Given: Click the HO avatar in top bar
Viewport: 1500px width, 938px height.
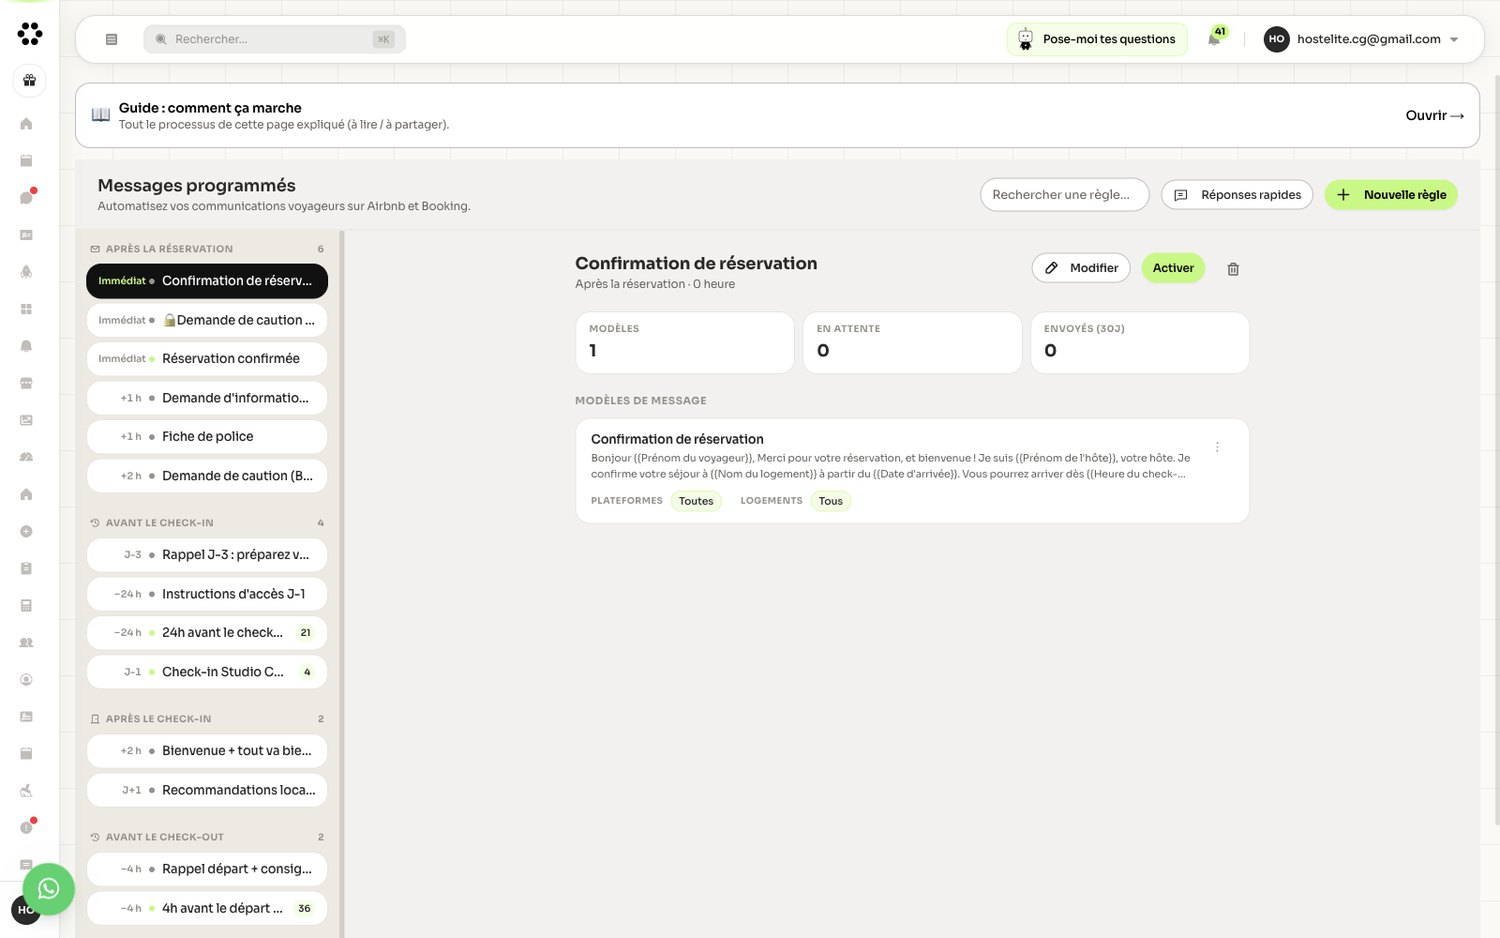Looking at the screenshot, I should pos(1276,39).
